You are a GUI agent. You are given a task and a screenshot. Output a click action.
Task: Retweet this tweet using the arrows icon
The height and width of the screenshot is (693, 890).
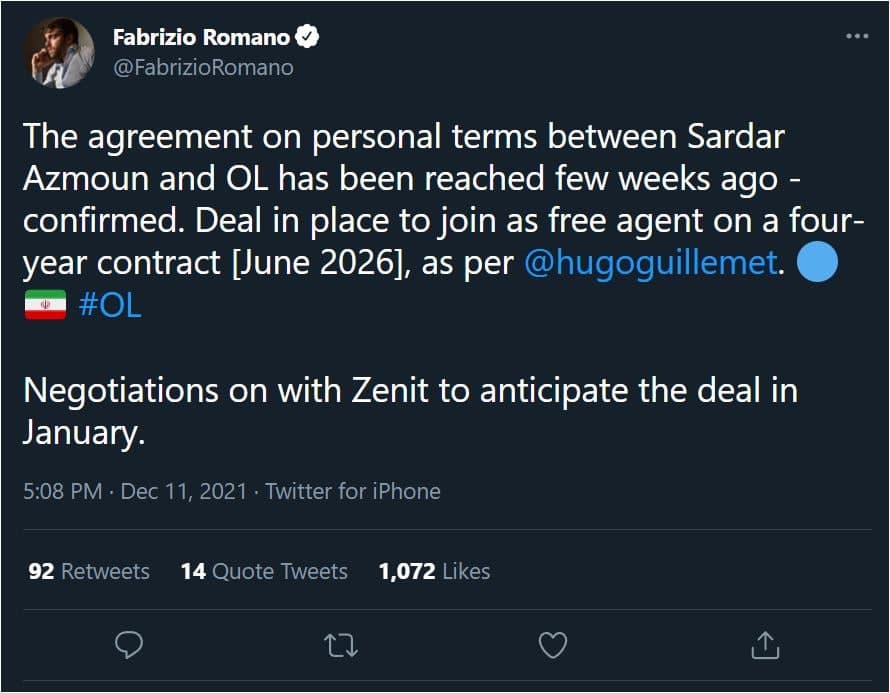tap(341, 645)
